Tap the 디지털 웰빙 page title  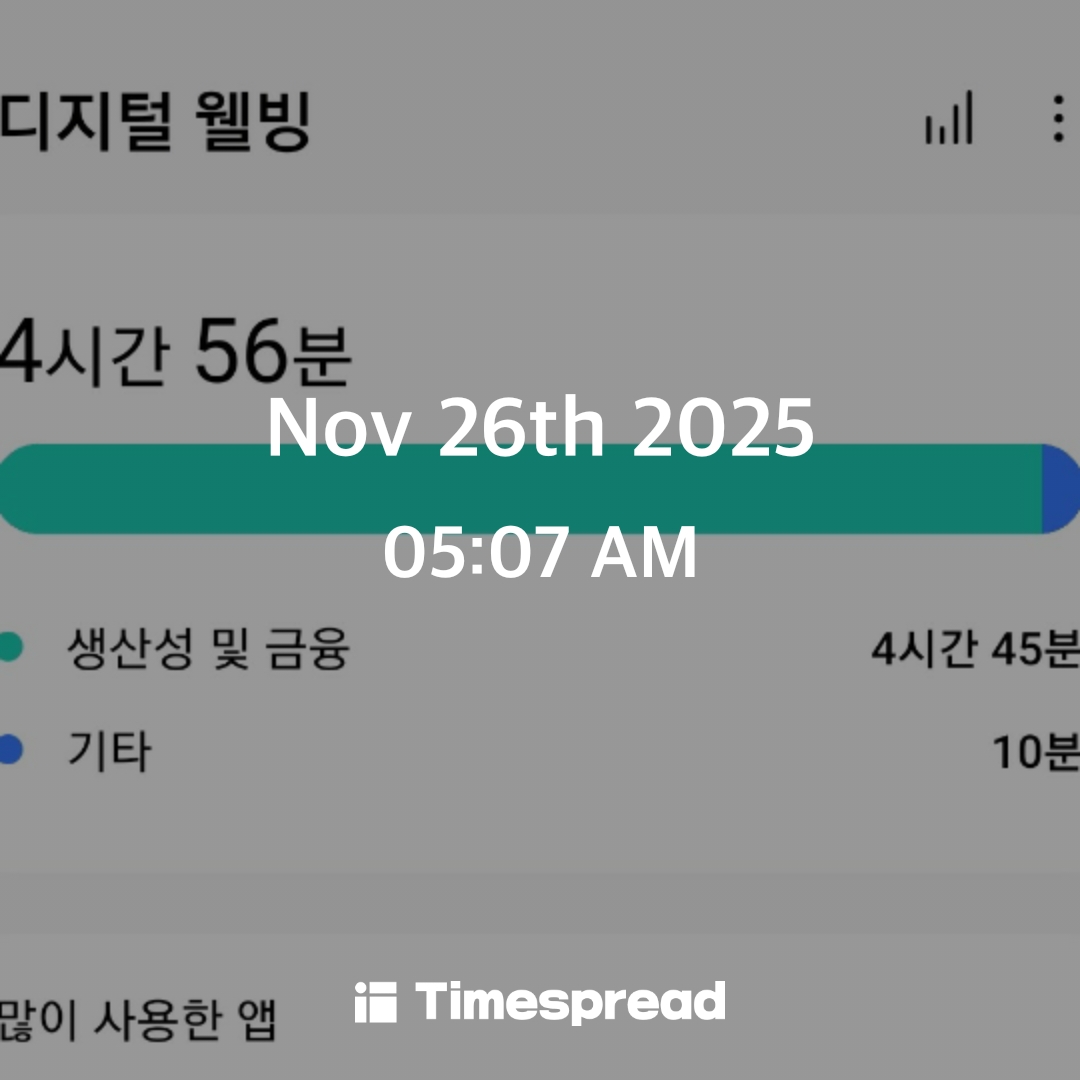(155, 122)
